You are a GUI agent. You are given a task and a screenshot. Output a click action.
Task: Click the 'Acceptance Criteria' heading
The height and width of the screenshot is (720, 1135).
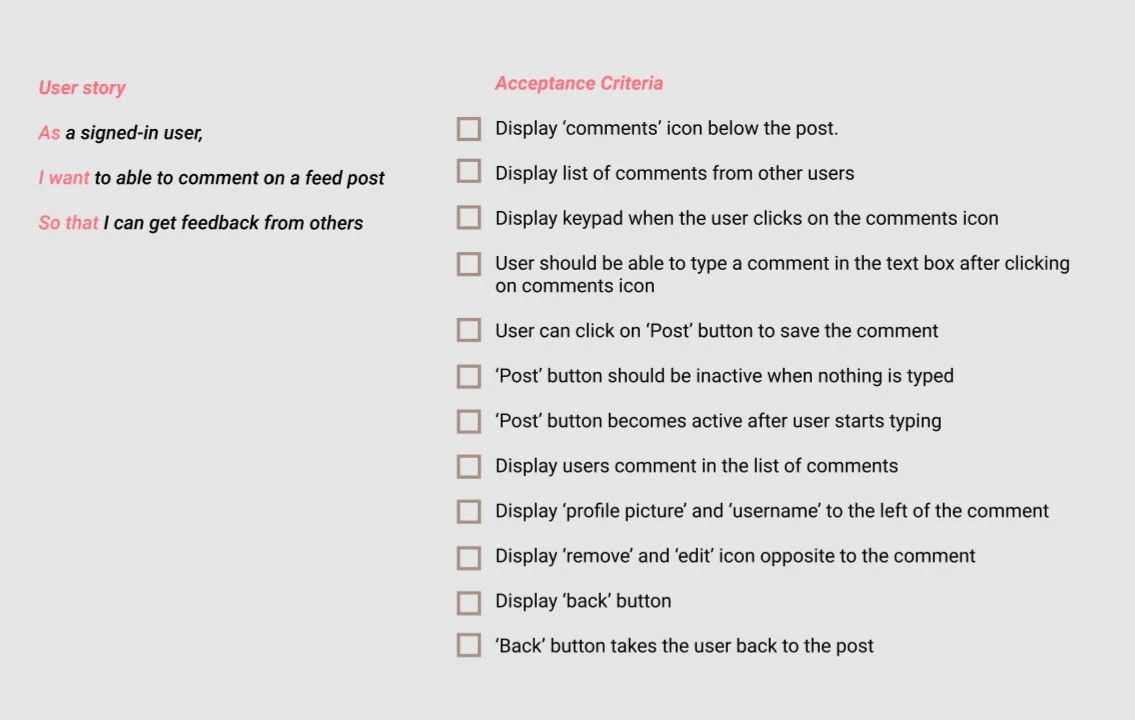tap(578, 83)
